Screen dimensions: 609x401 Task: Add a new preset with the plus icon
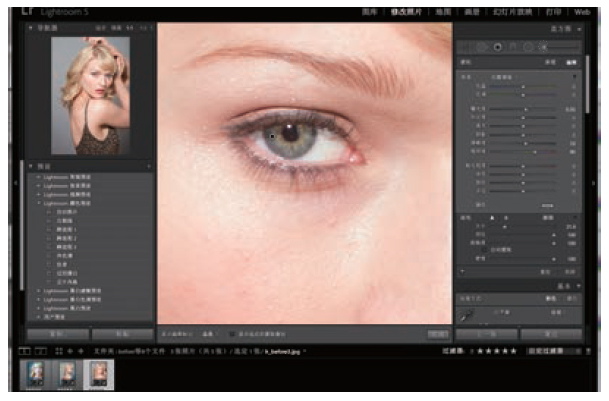pos(148,166)
